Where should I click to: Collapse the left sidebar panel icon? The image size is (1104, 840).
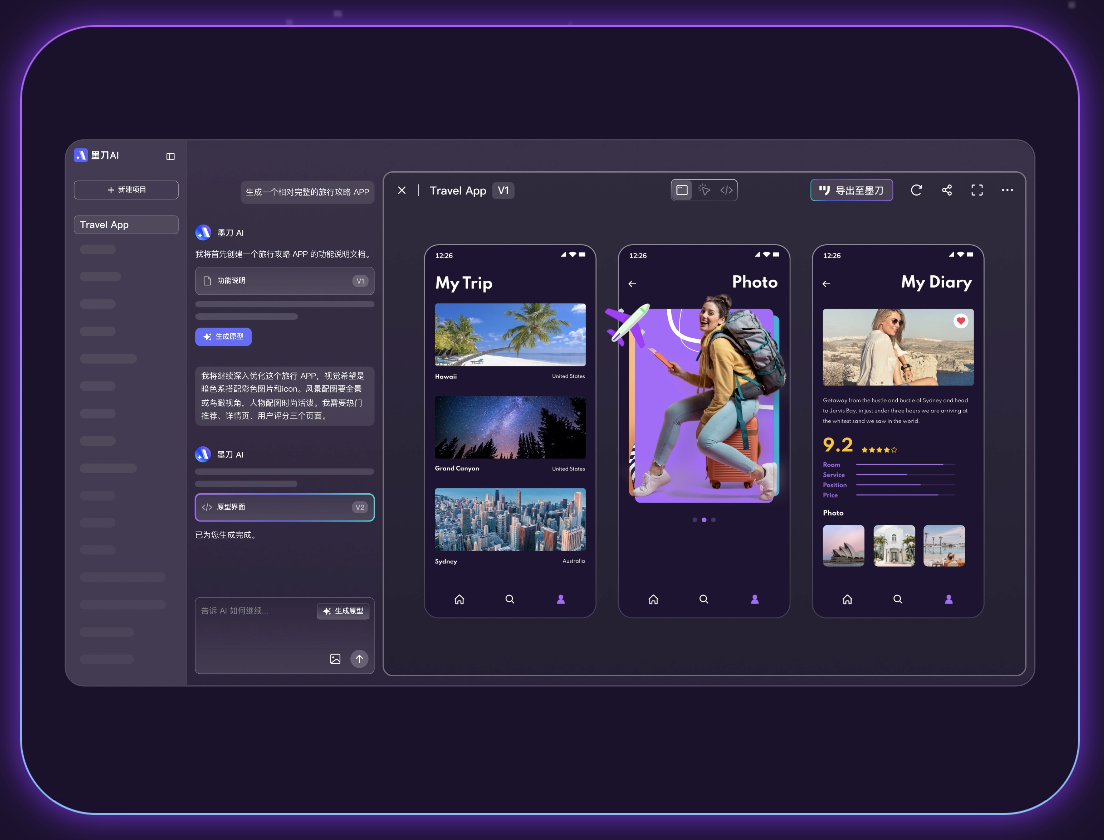coord(170,156)
